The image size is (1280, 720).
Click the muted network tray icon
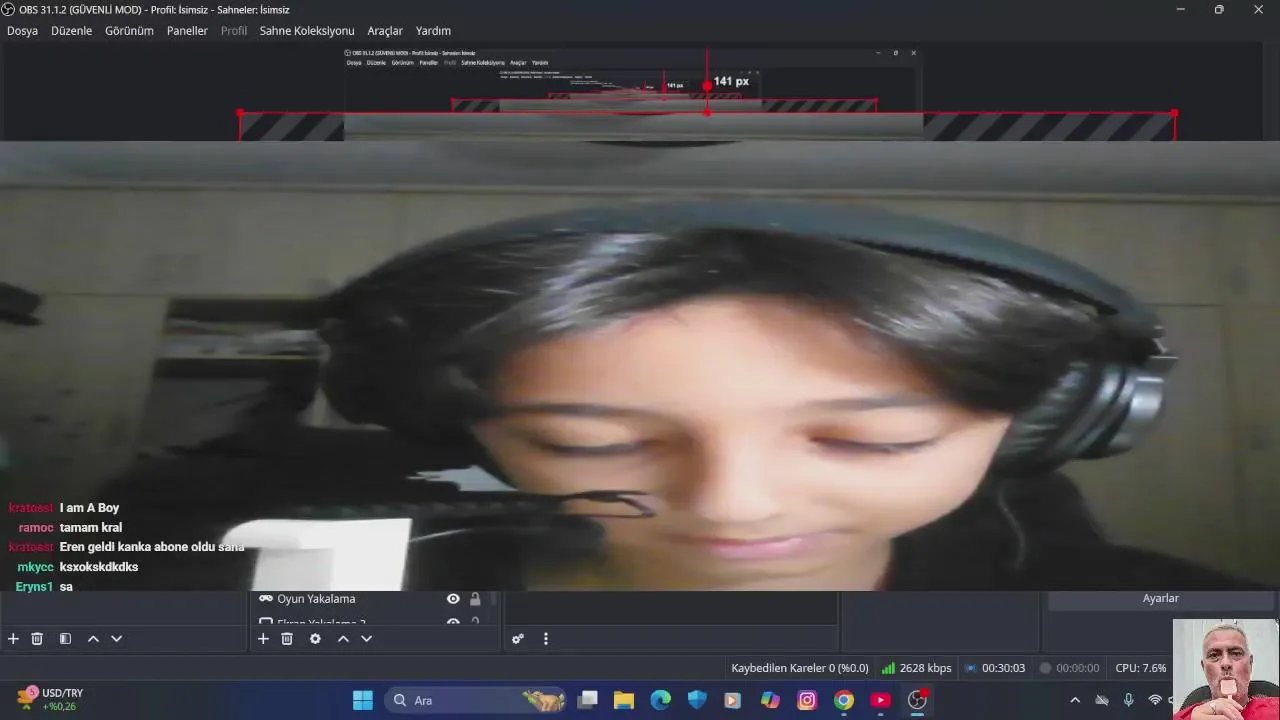coord(1102,700)
